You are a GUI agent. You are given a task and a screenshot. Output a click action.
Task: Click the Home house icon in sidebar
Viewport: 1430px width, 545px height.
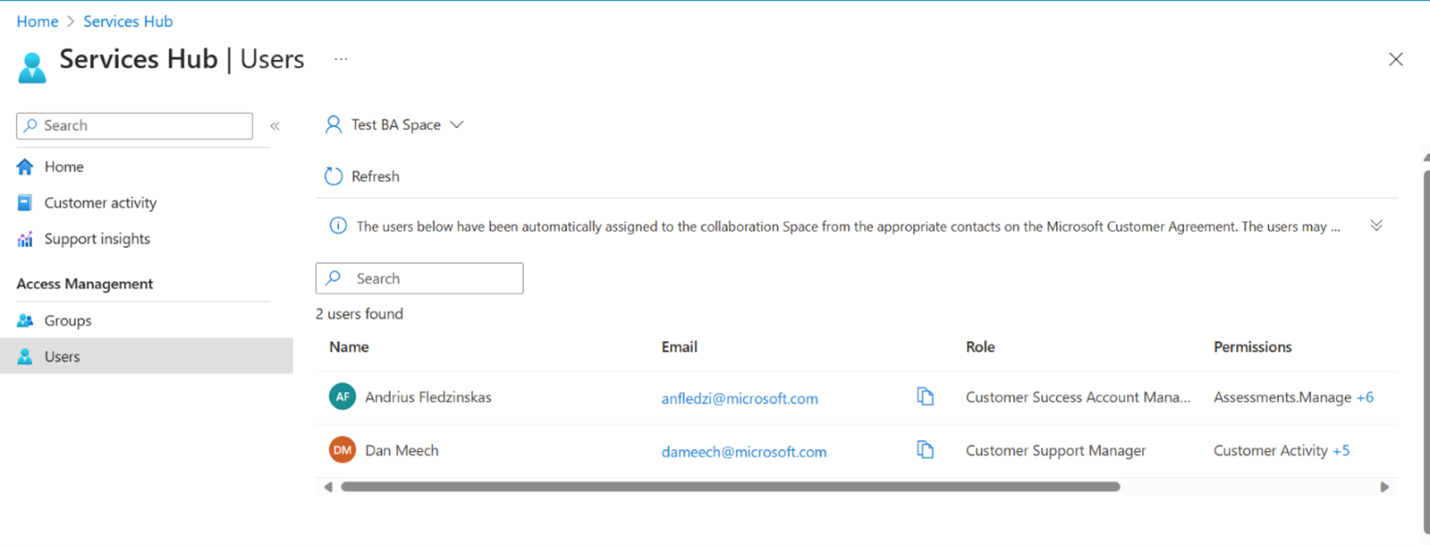coord(25,167)
